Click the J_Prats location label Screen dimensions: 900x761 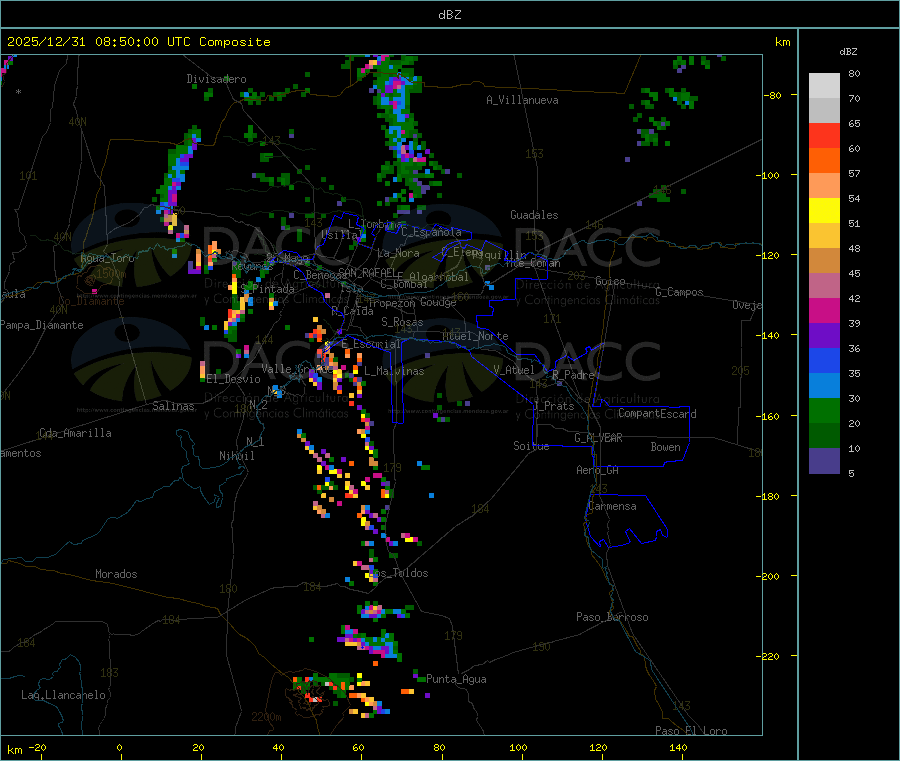[x=553, y=406]
